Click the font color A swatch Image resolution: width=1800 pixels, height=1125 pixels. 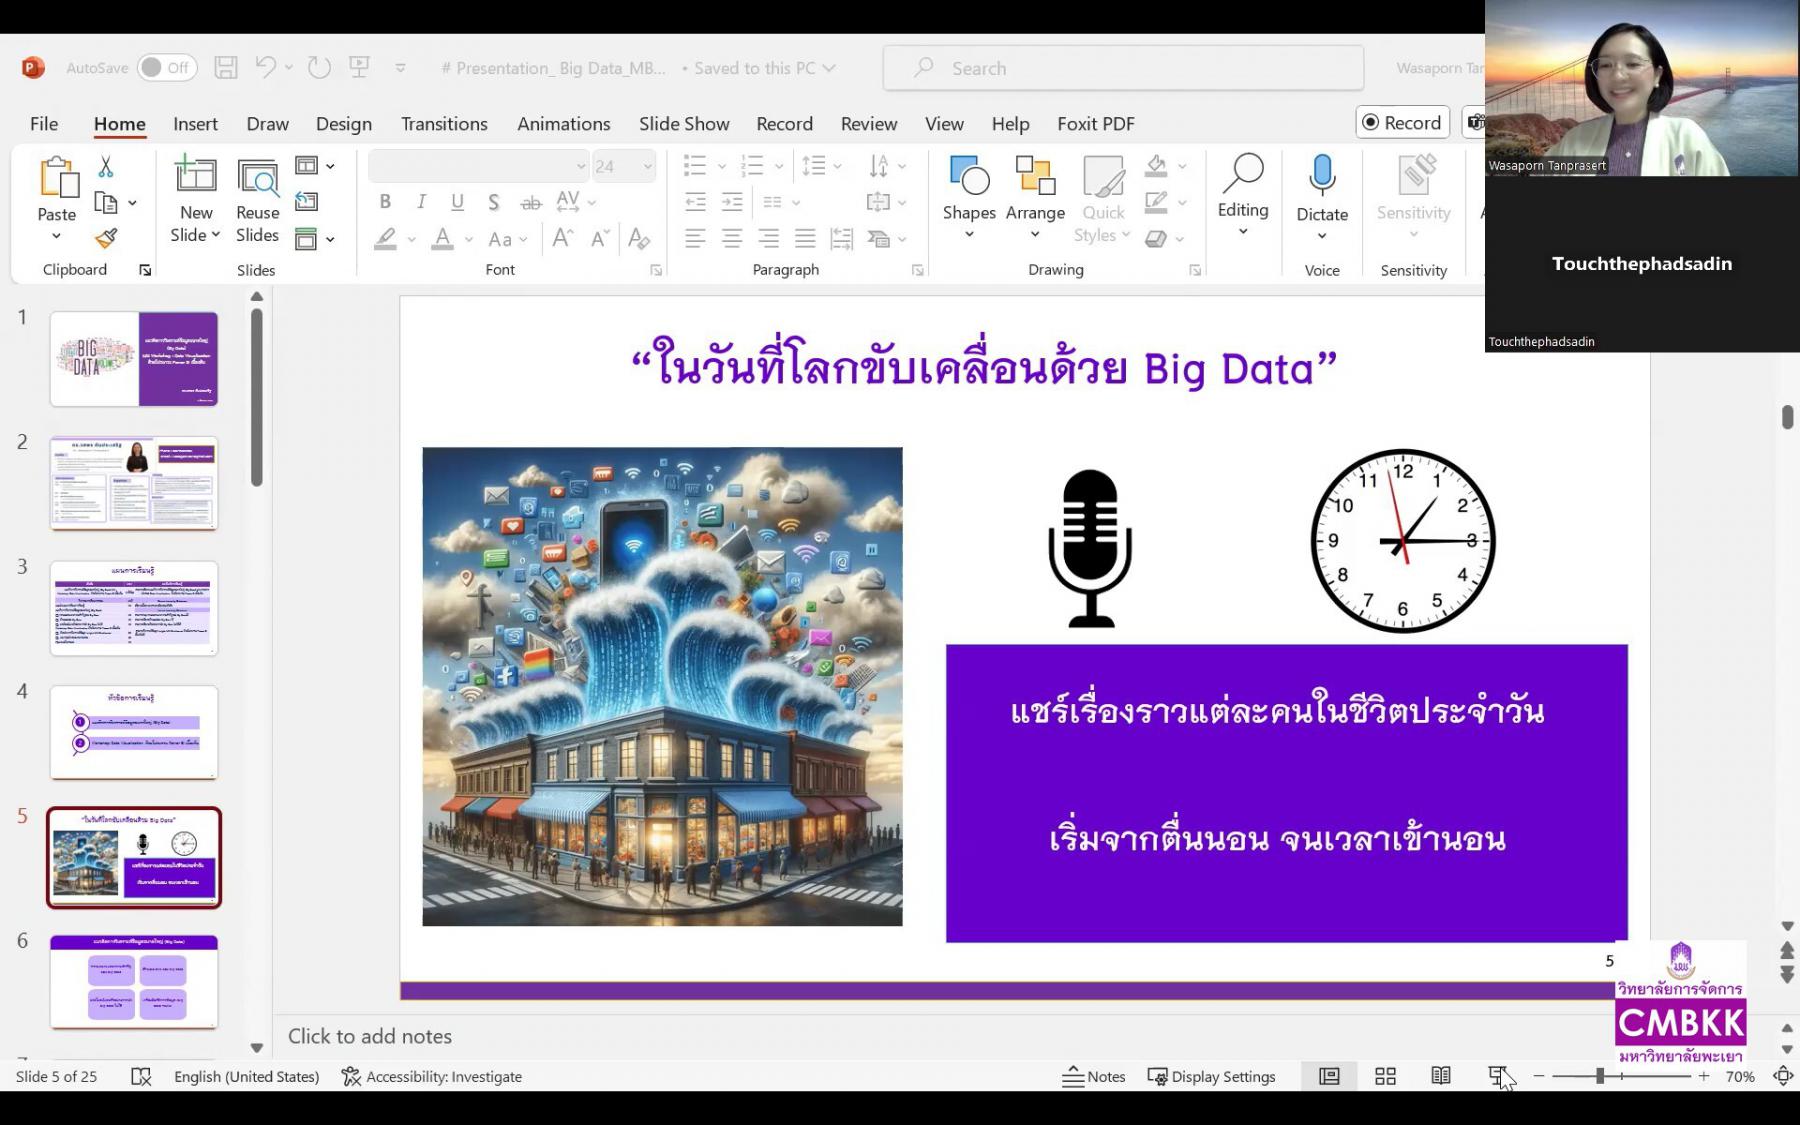(x=442, y=238)
